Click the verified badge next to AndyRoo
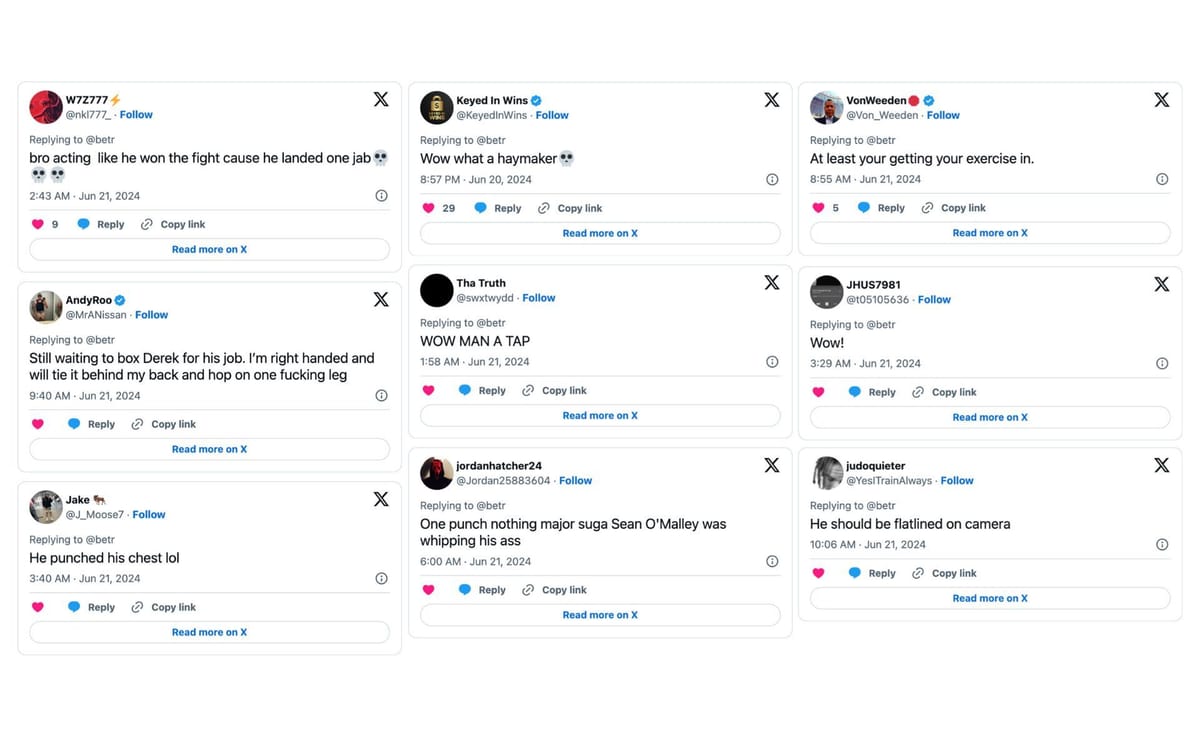This screenshot has height=750, width=1200. pos(118,299)
